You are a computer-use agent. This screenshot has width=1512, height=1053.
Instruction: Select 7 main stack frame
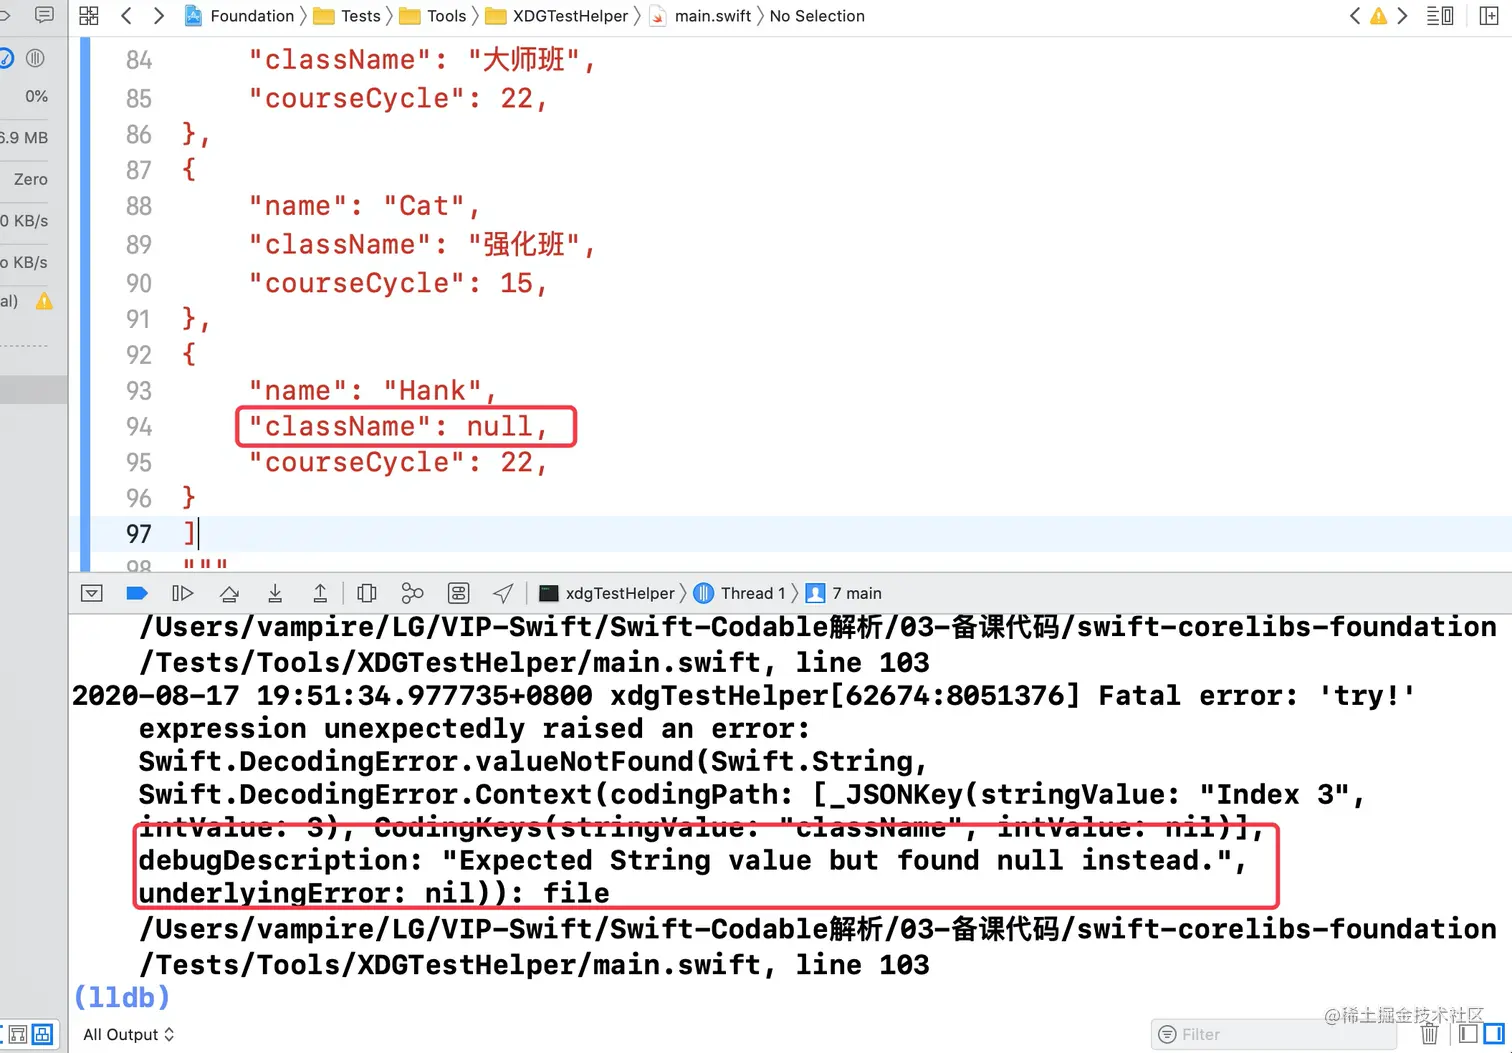coord(844,593)
